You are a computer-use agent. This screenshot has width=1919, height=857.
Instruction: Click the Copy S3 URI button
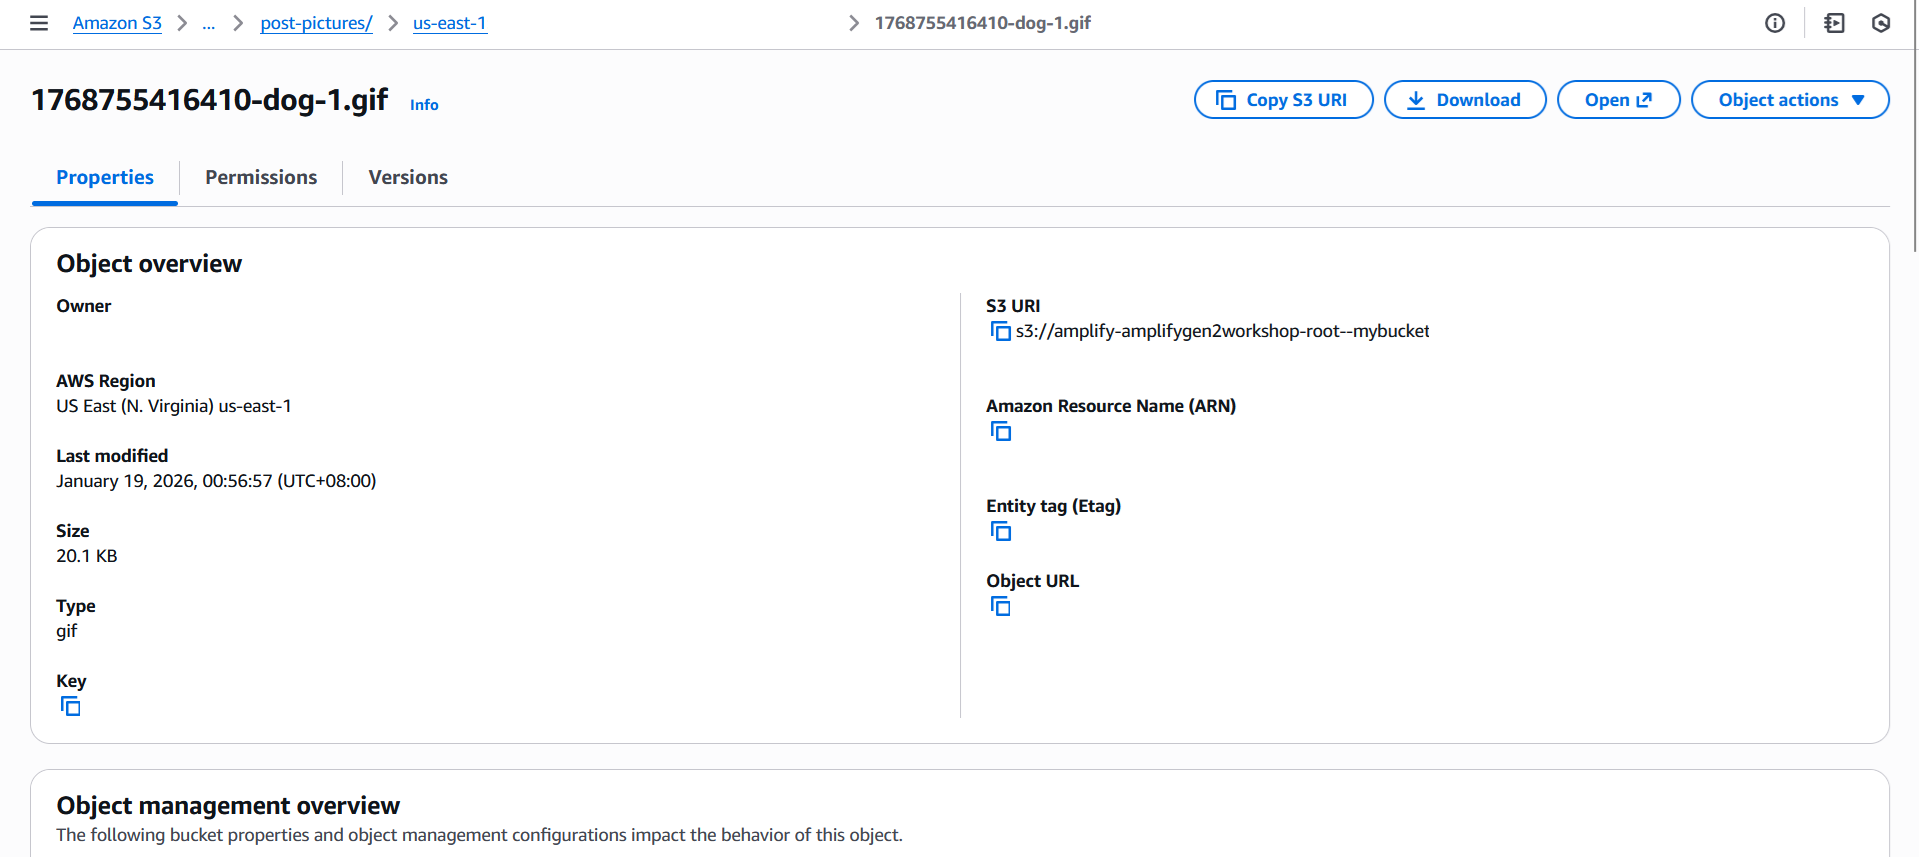1283,100
